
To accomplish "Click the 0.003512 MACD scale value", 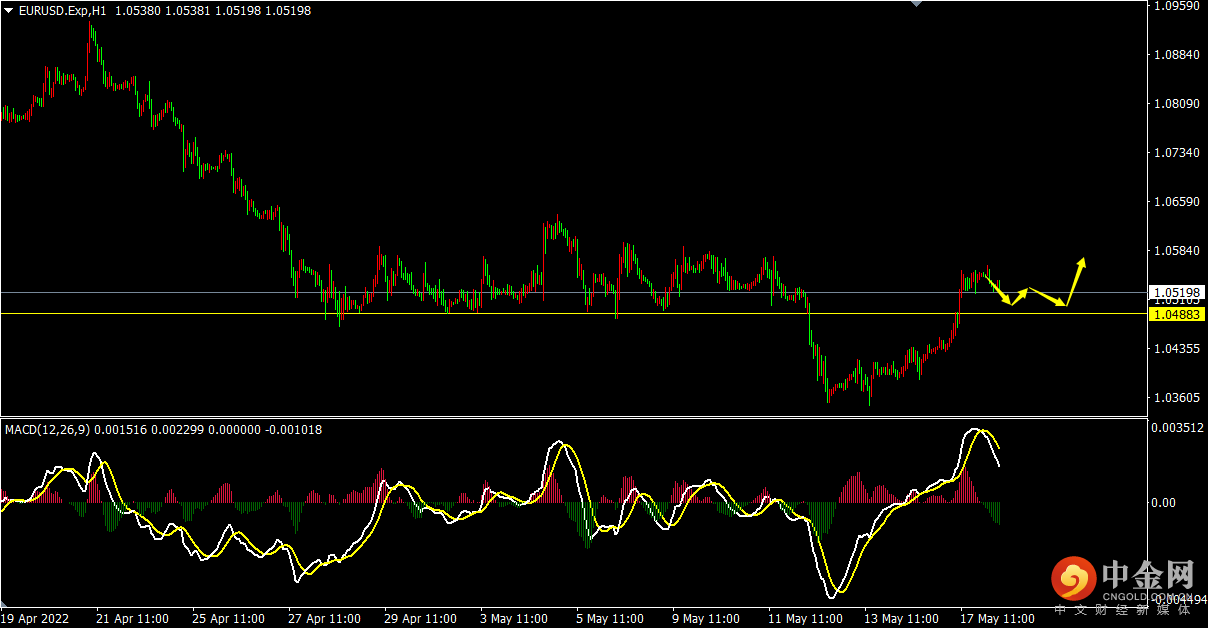I will coord(1178,428).
